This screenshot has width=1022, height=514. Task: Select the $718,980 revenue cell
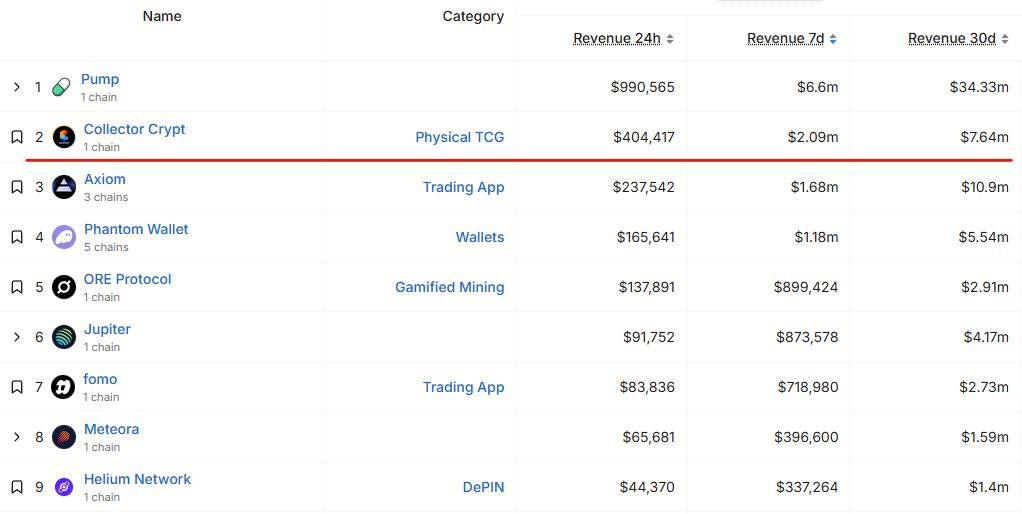pos(808,387)
